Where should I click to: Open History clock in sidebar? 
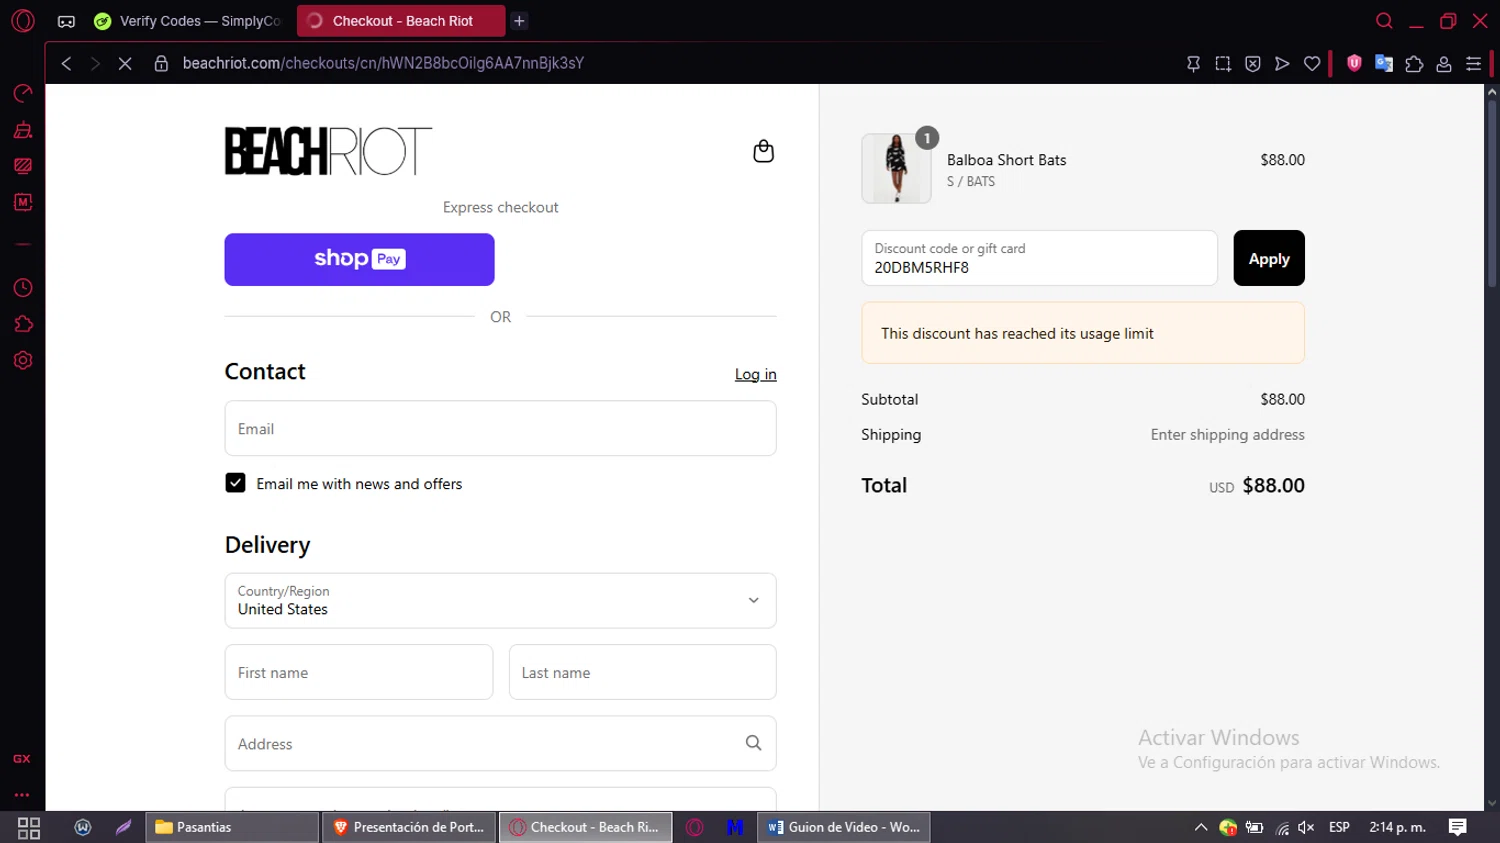[x=23, y=288]
